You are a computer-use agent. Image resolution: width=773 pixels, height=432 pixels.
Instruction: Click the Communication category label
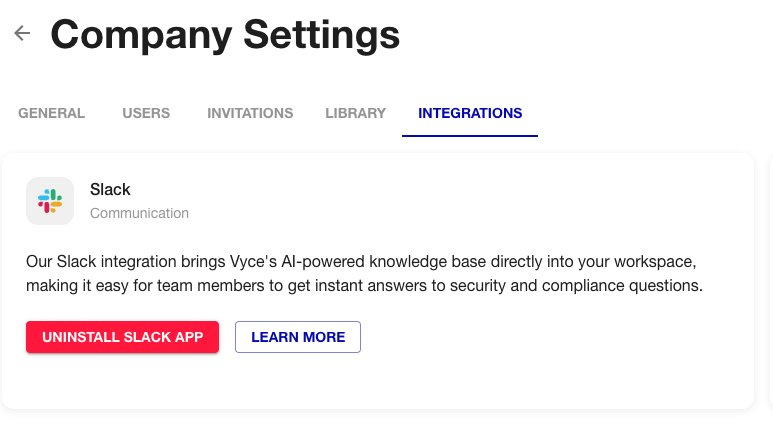coord(139,213)
